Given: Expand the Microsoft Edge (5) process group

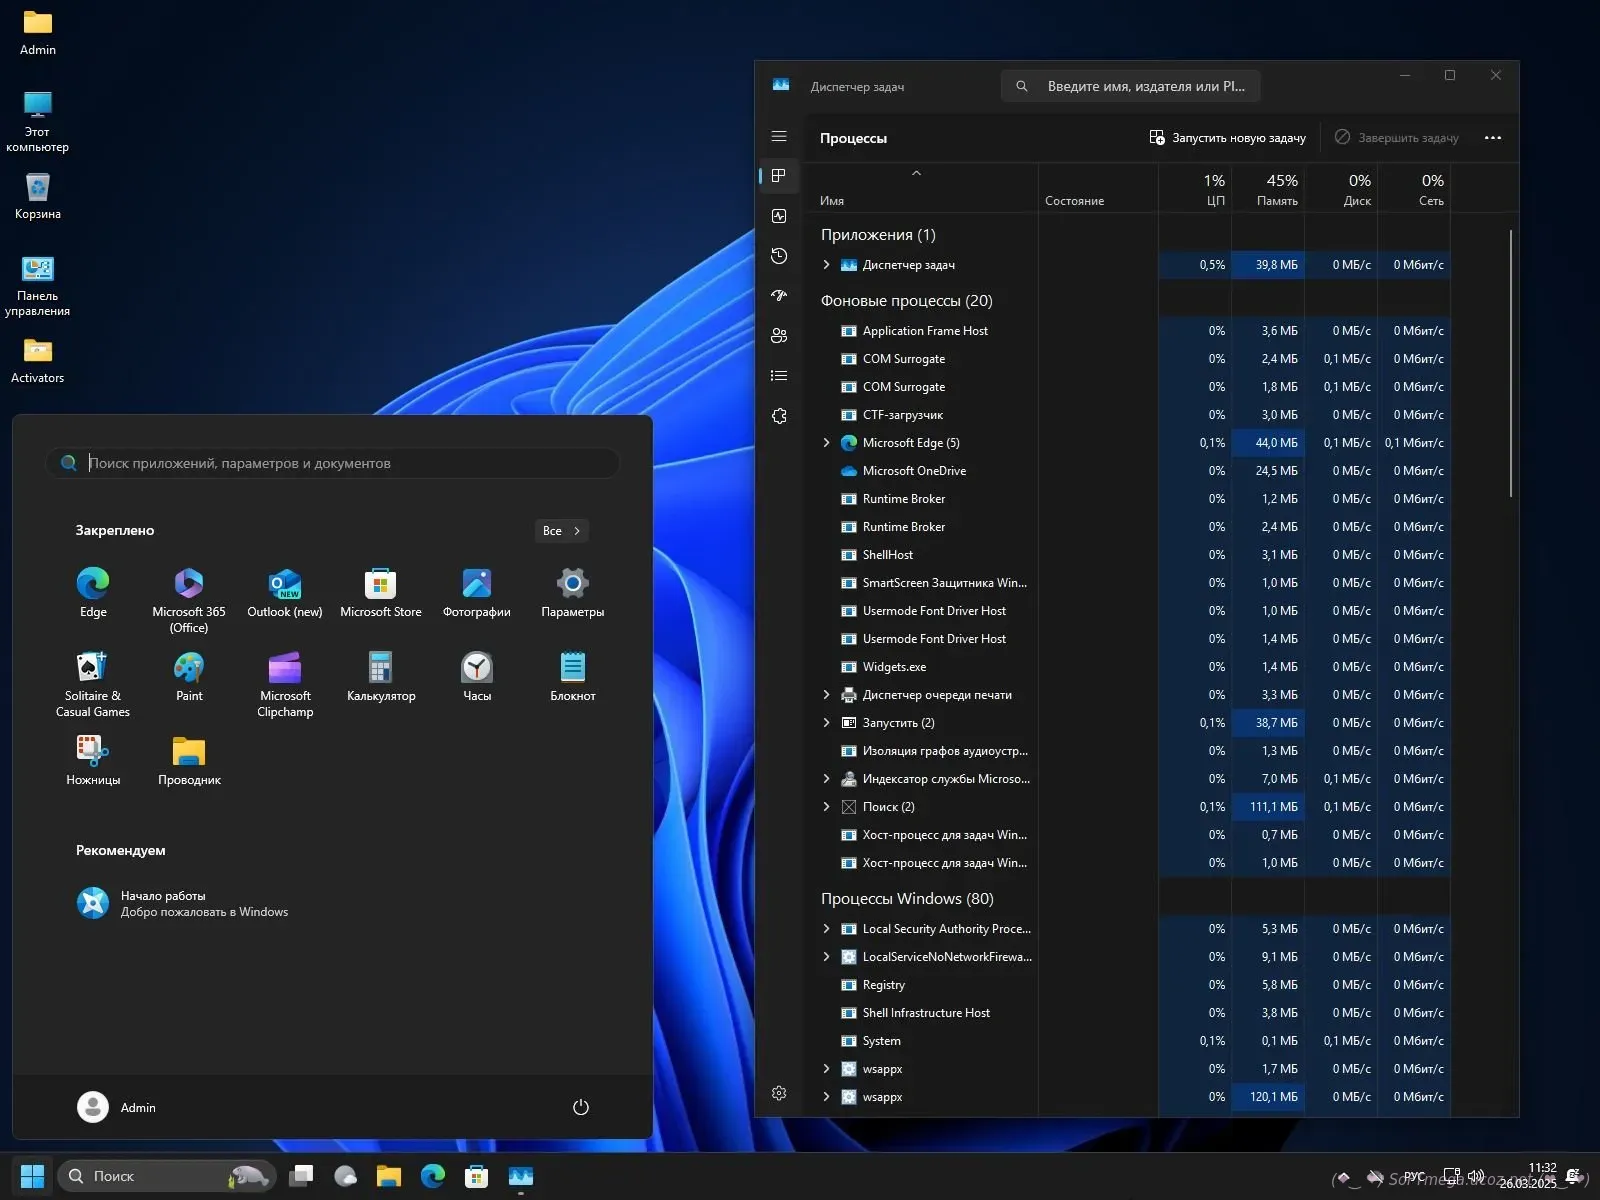Looking at the screenshot, I should pyautogui.click(x=826, y=443).
